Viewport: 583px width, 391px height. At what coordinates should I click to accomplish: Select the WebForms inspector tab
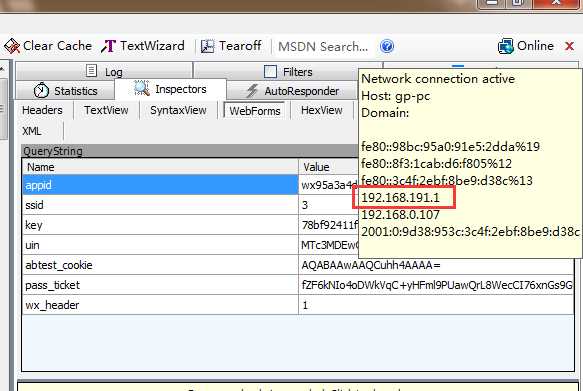[255, 110]
